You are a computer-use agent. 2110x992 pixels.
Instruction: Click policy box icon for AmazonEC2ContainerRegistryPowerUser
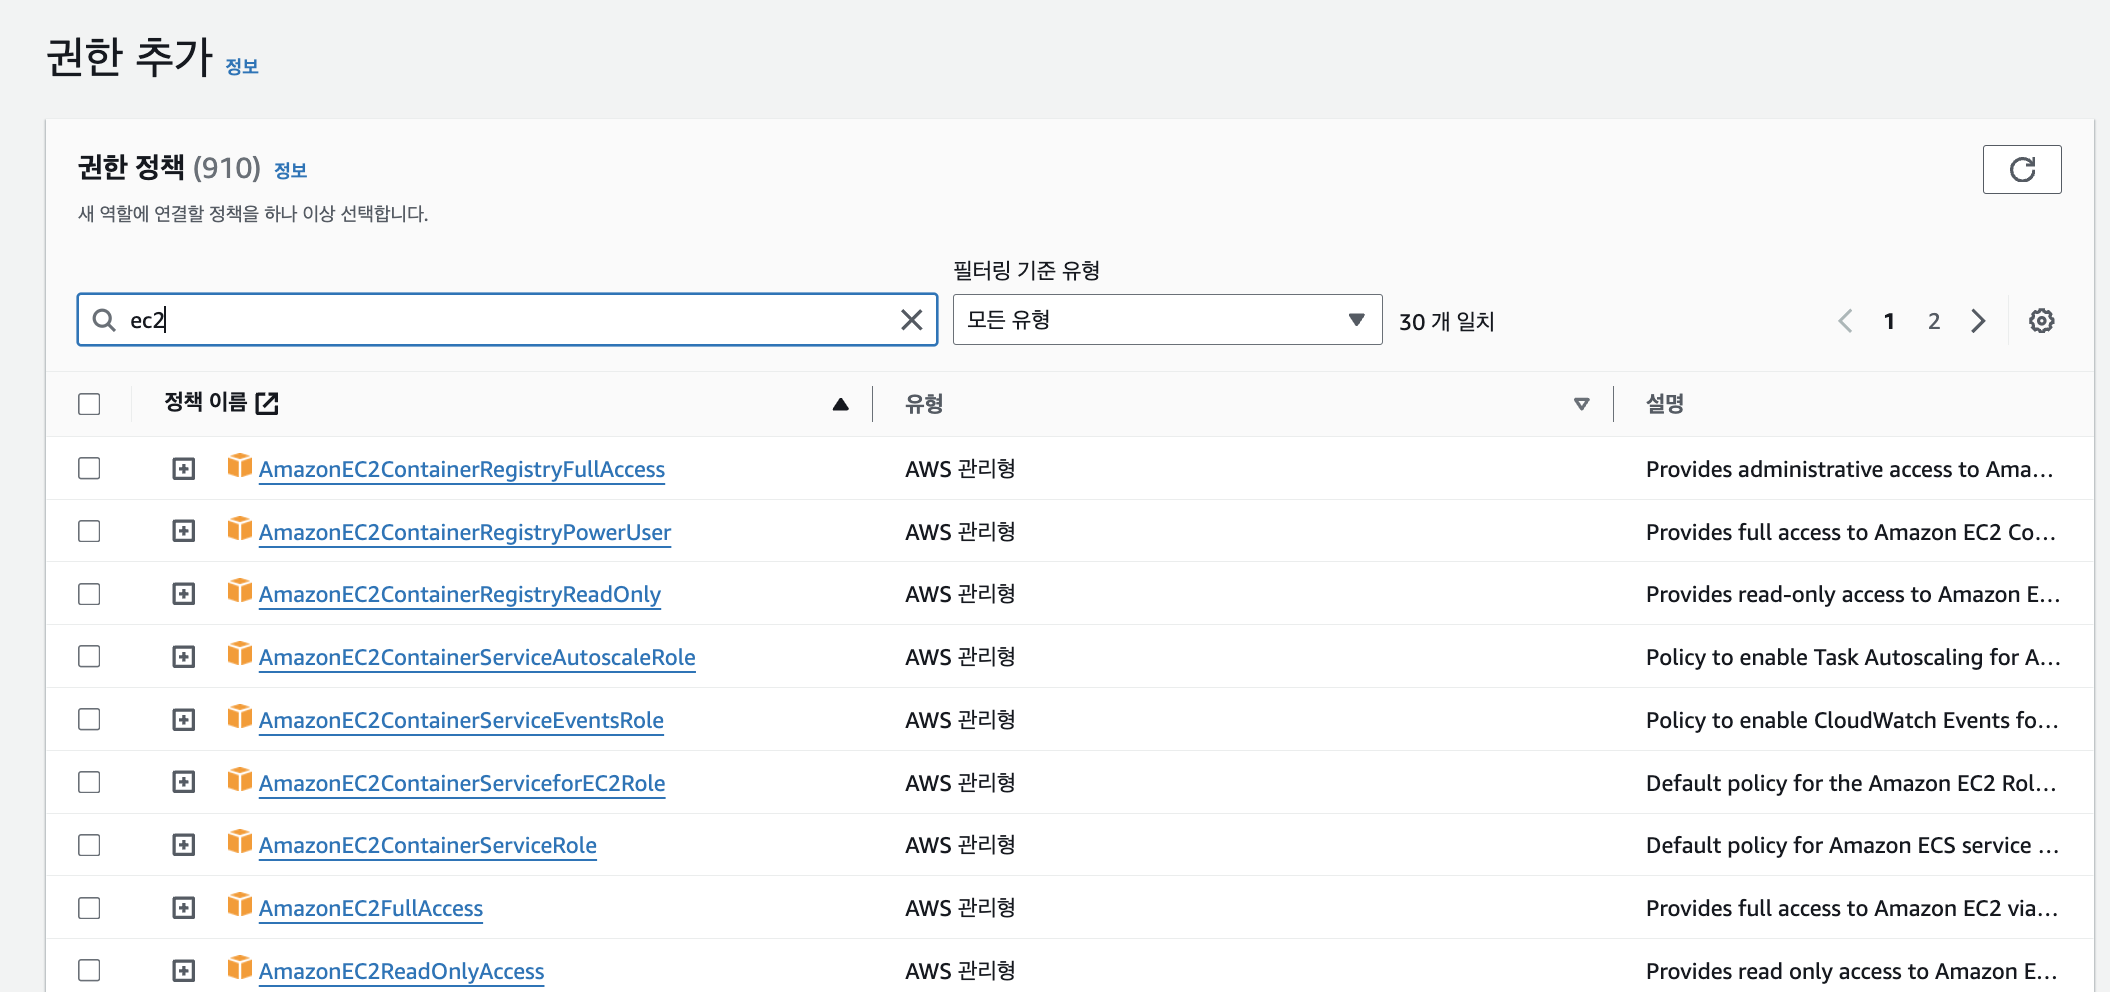(239, 529)
